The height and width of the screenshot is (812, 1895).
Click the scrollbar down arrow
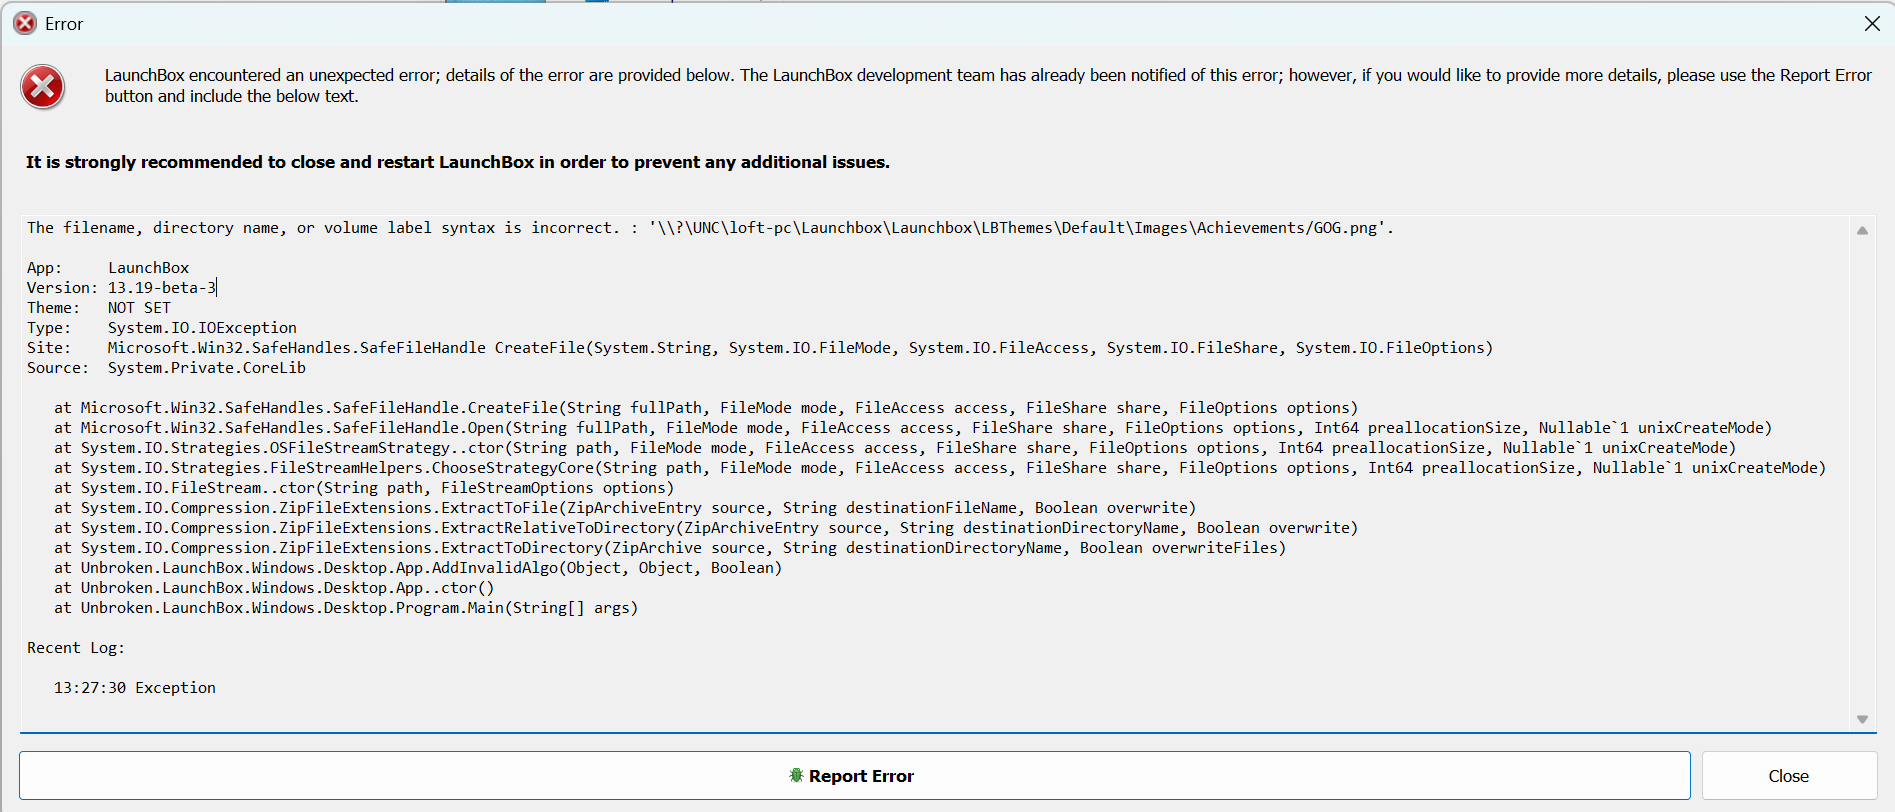1862,719
